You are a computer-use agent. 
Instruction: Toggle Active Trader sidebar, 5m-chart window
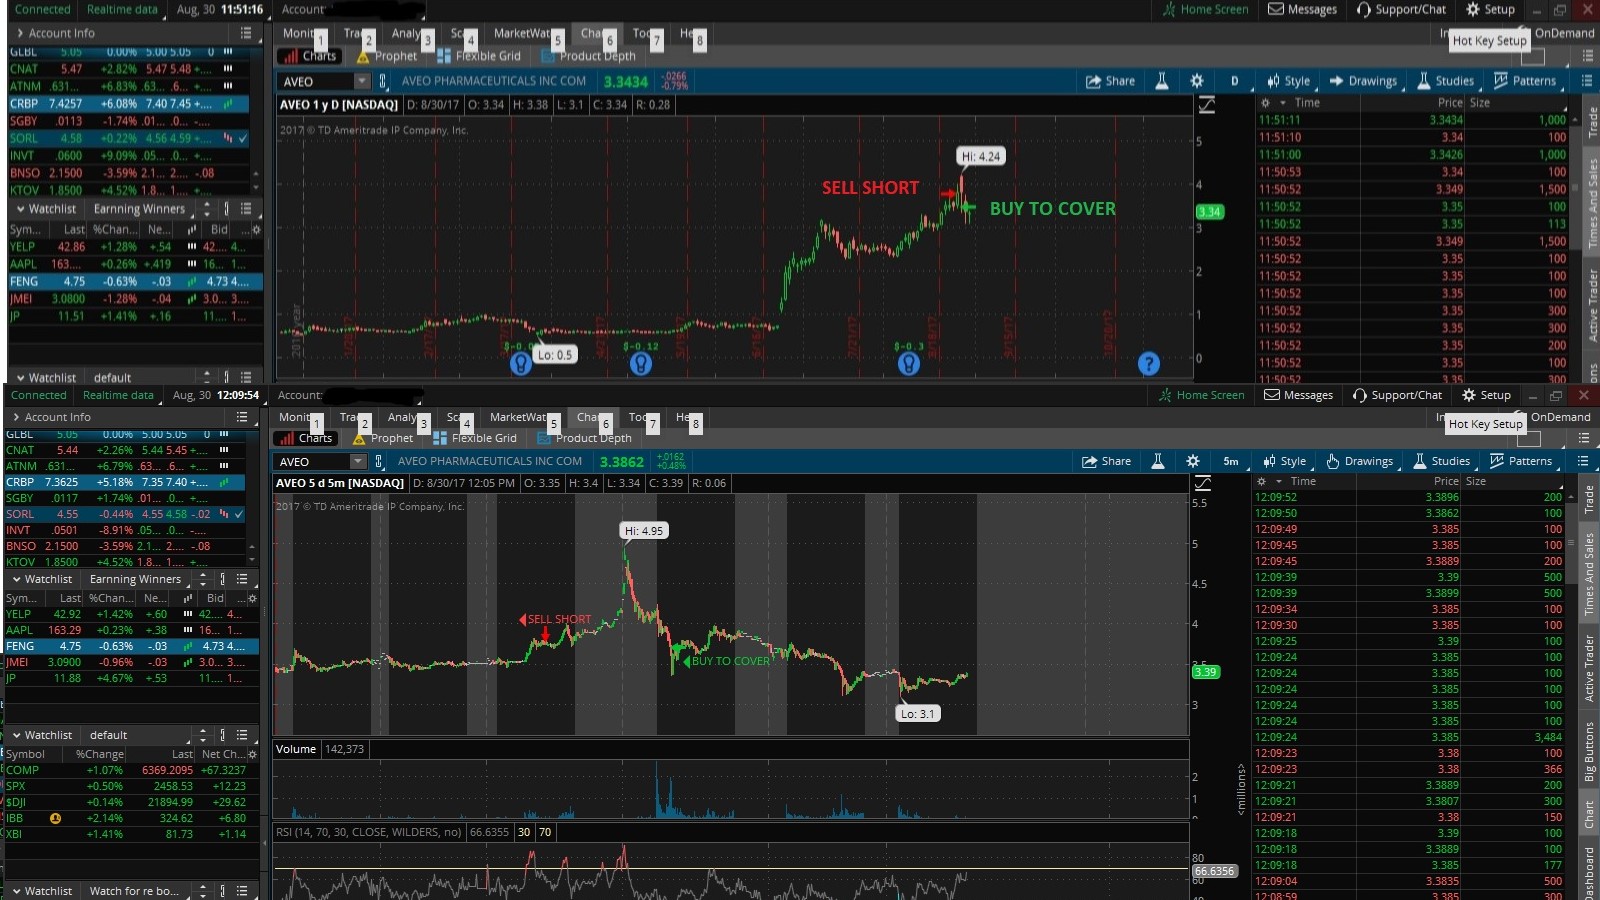click(1588, 668)
